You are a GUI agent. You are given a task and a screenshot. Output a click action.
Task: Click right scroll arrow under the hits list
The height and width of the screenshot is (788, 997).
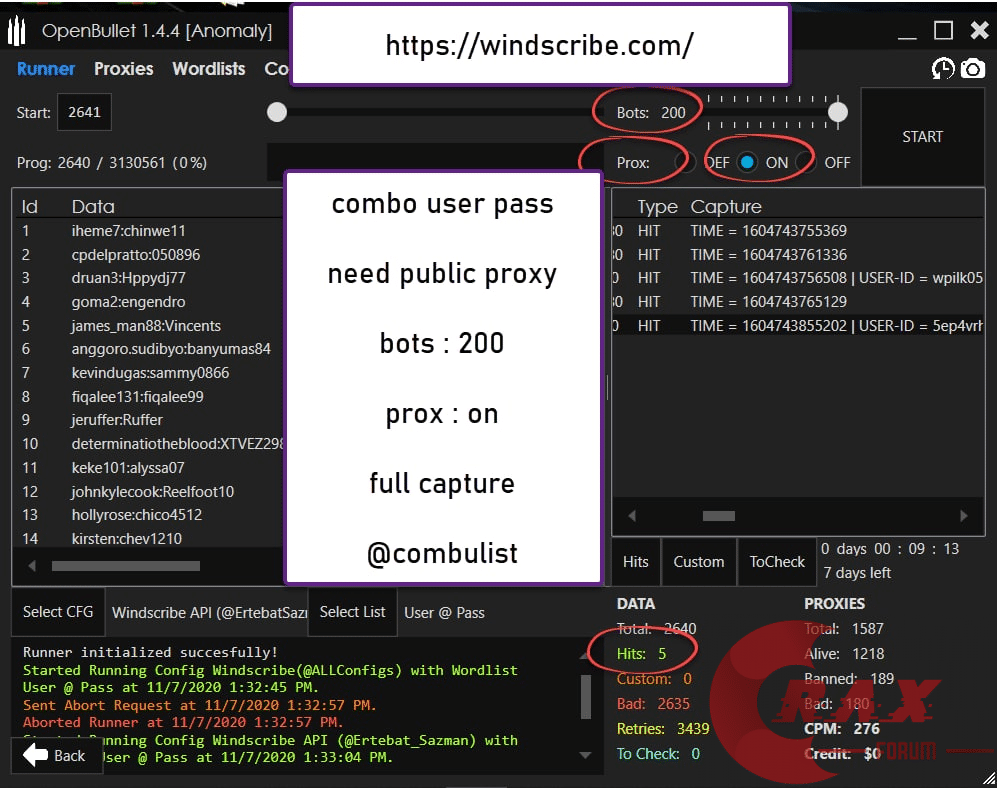coord(964,516)
